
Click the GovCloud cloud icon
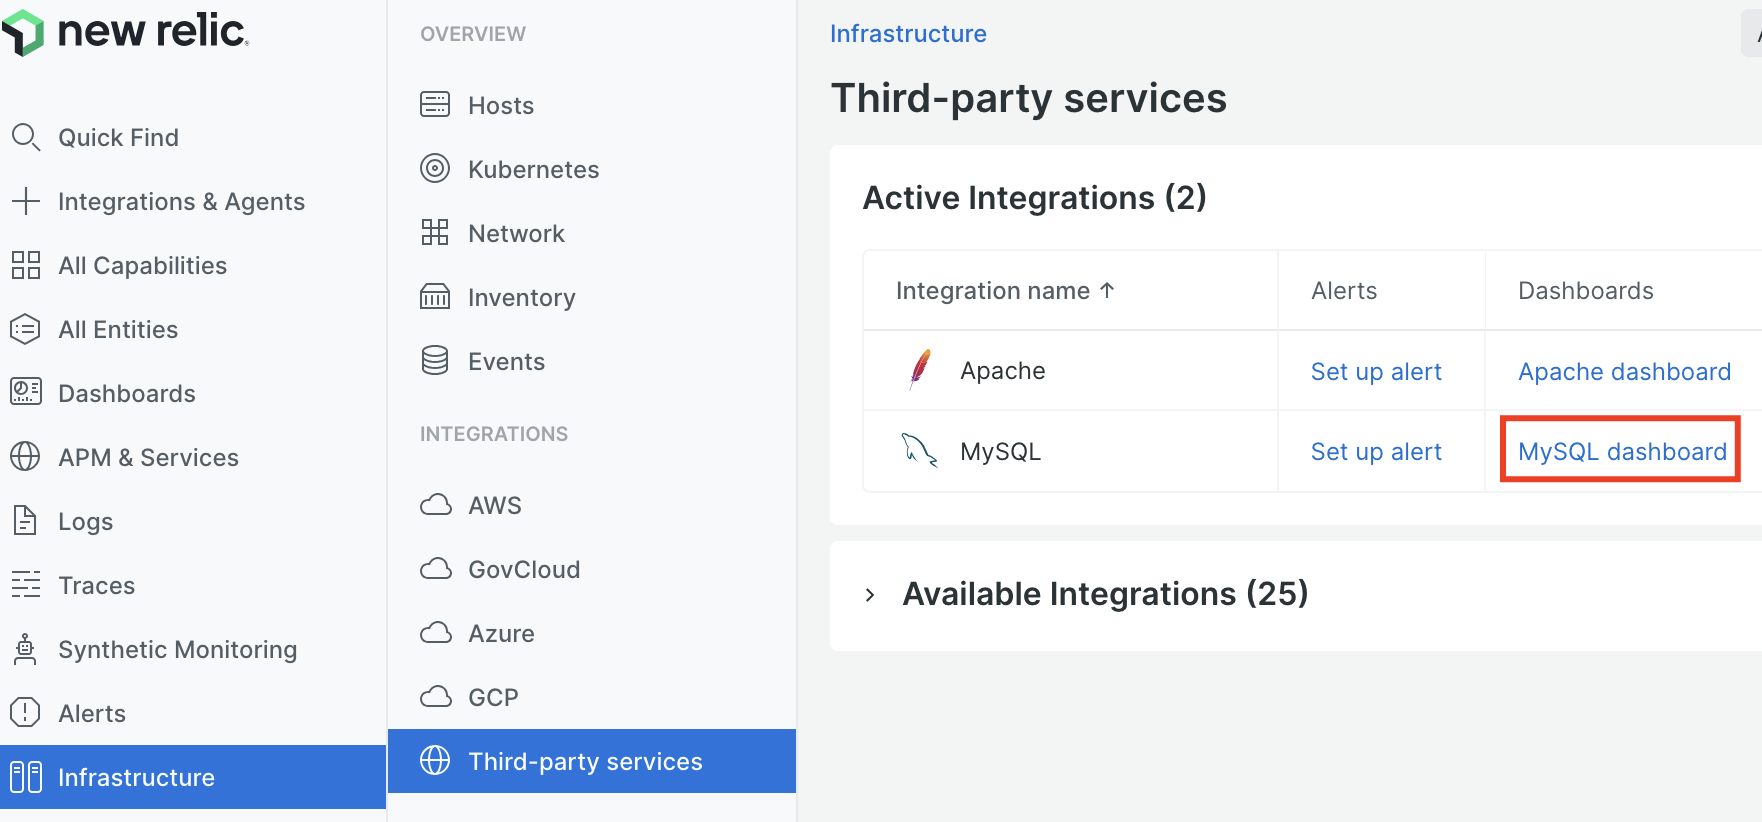click(x=436, y=568)
